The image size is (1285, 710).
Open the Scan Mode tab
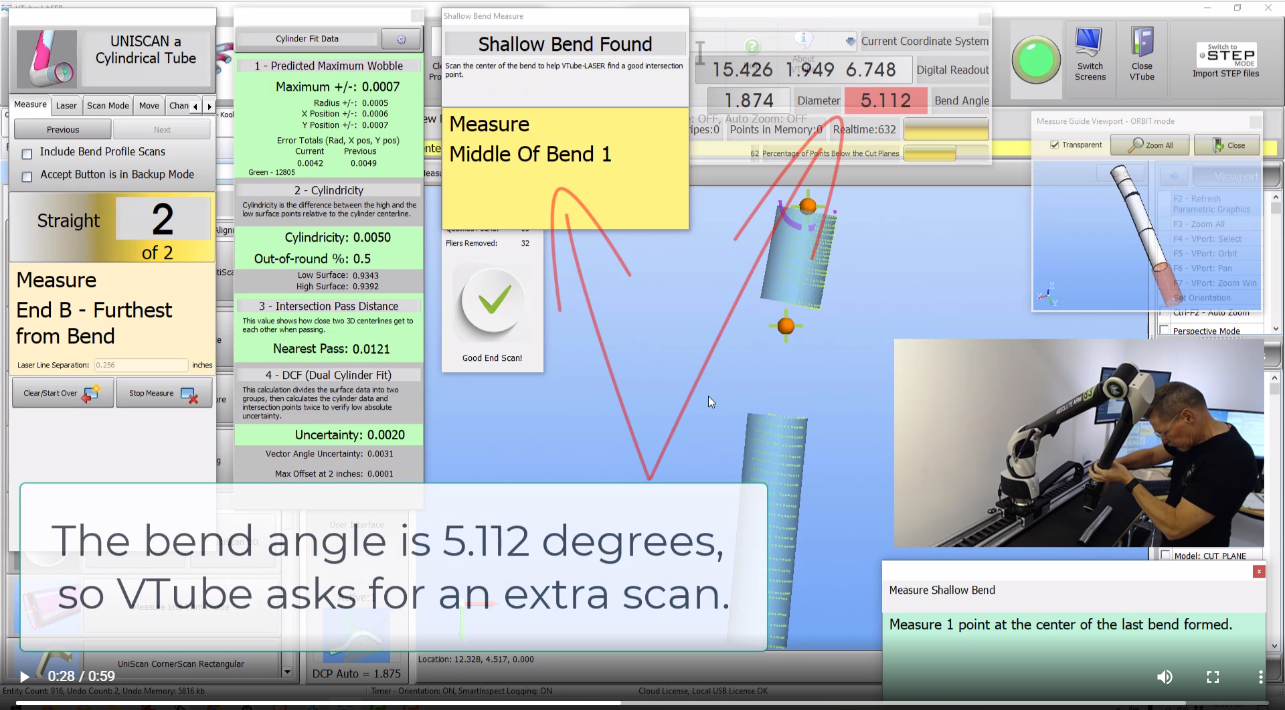coord(107,105)
